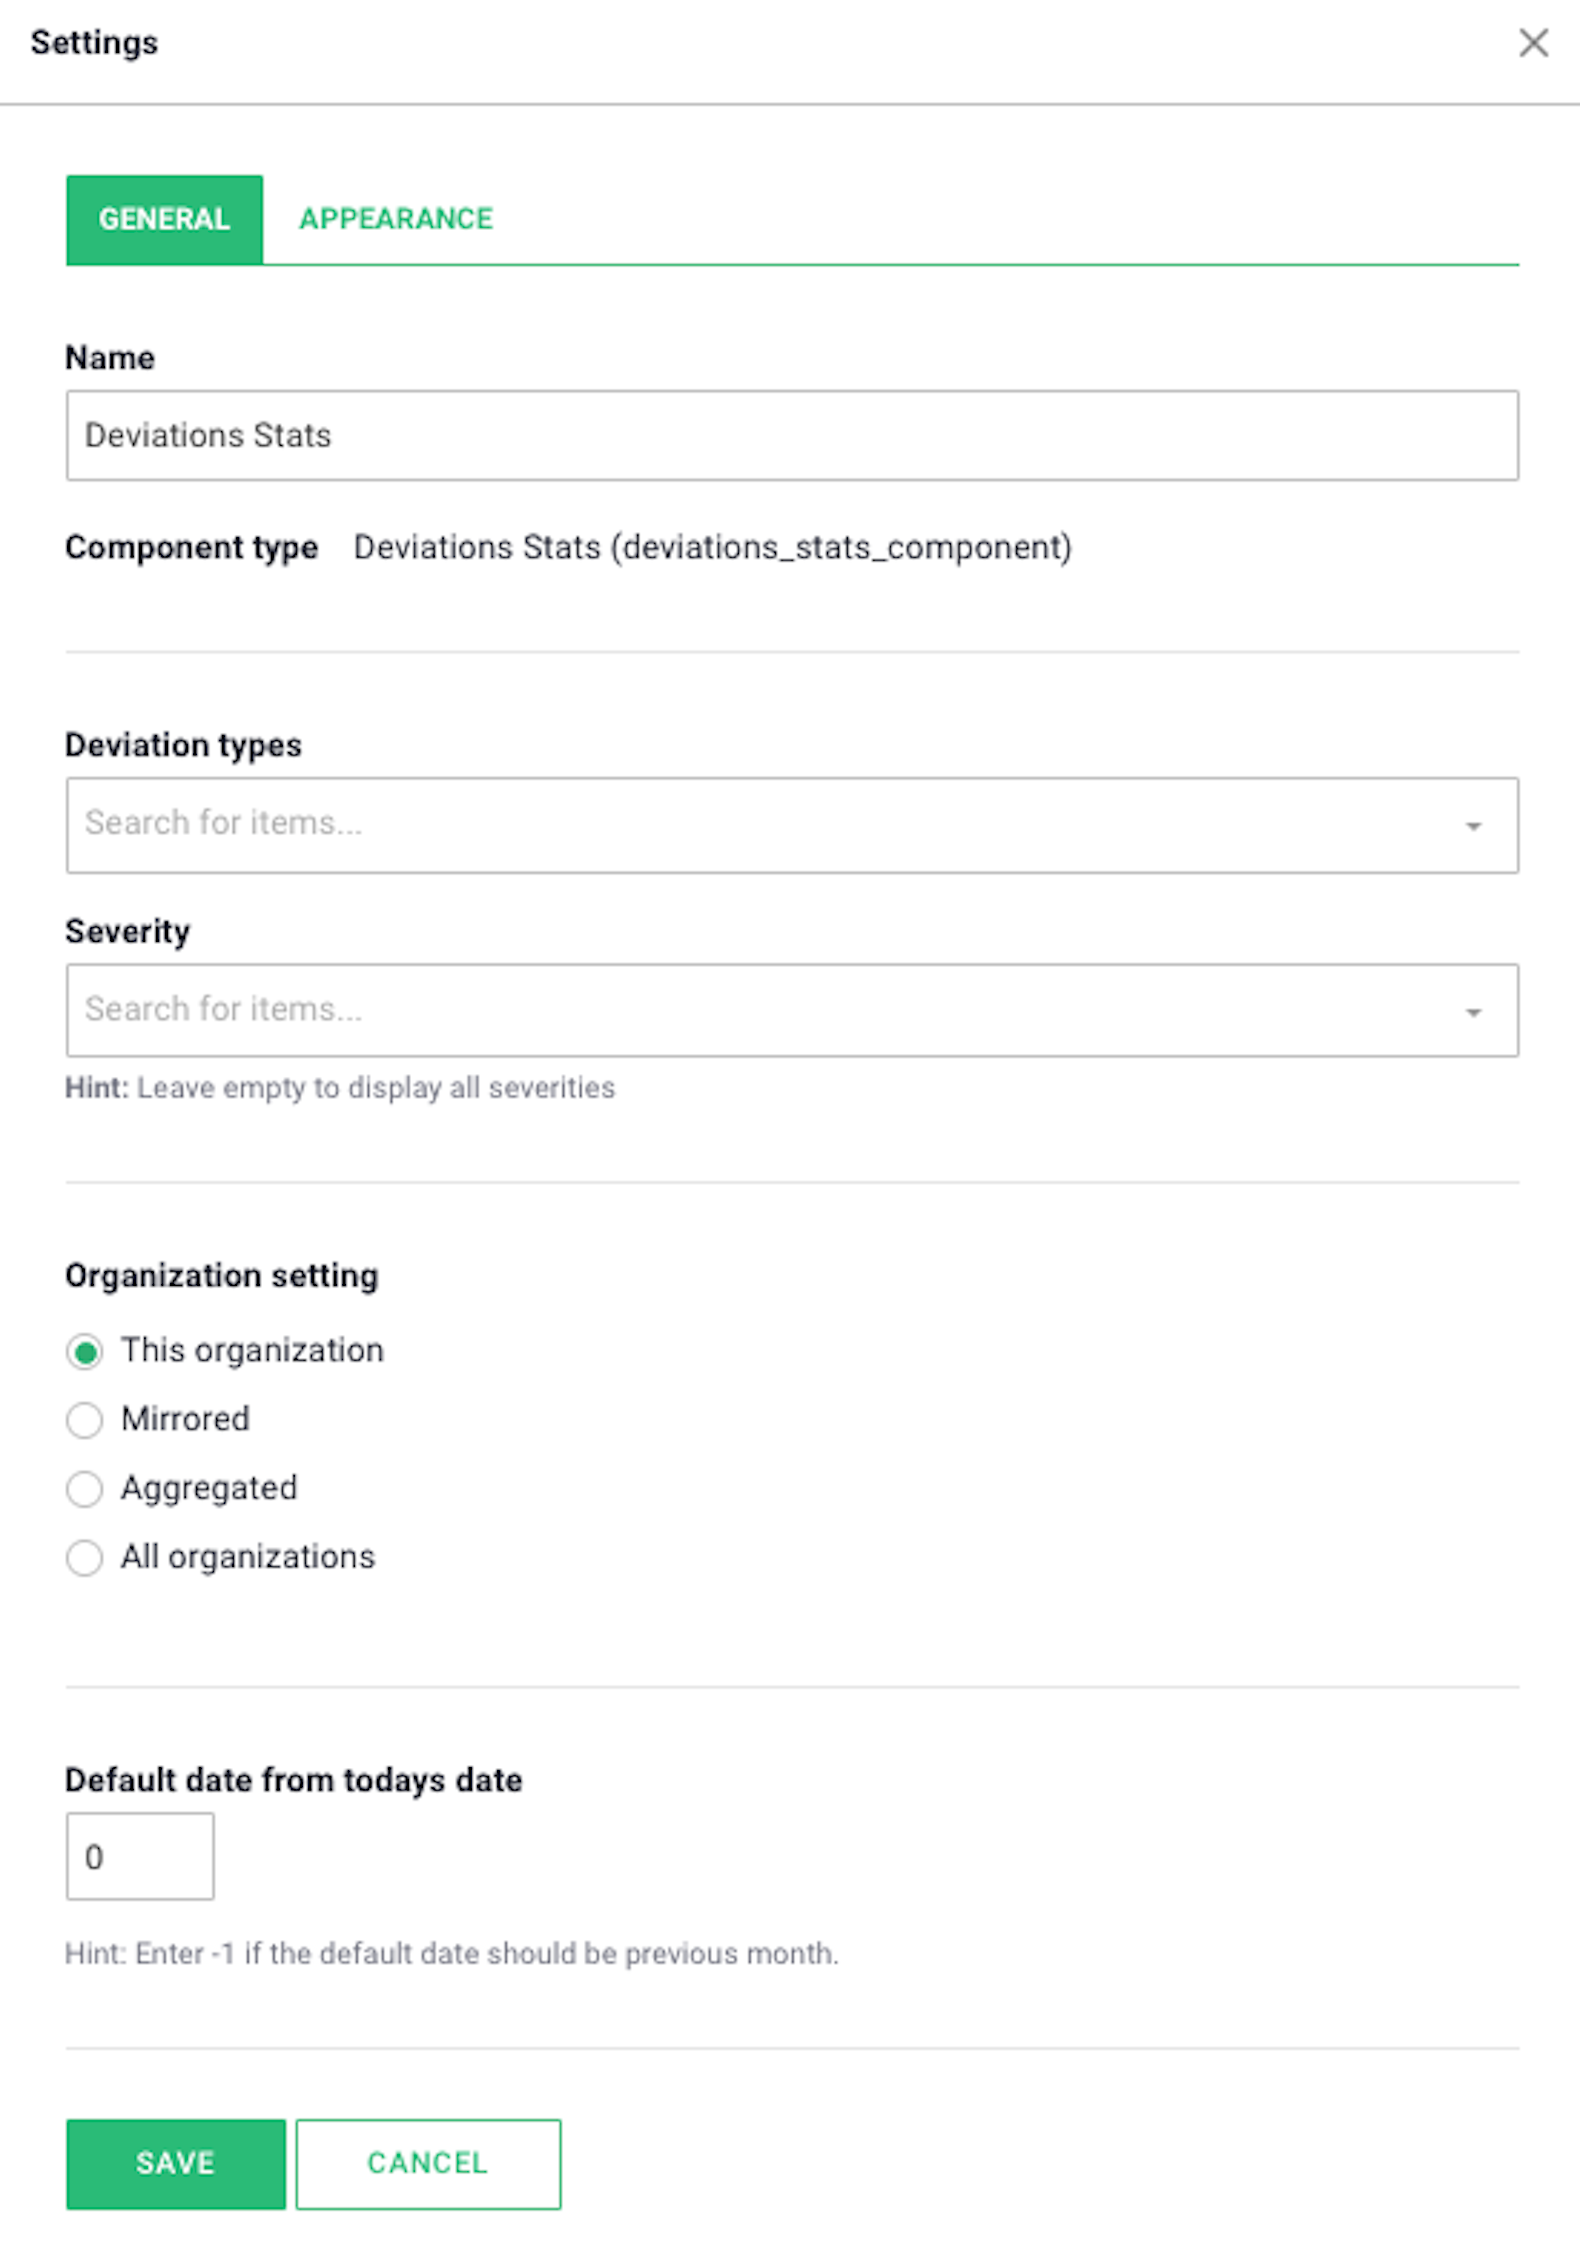Click the default date number field
This screenshot has width=1580, height=2265.
(140, 1856)
